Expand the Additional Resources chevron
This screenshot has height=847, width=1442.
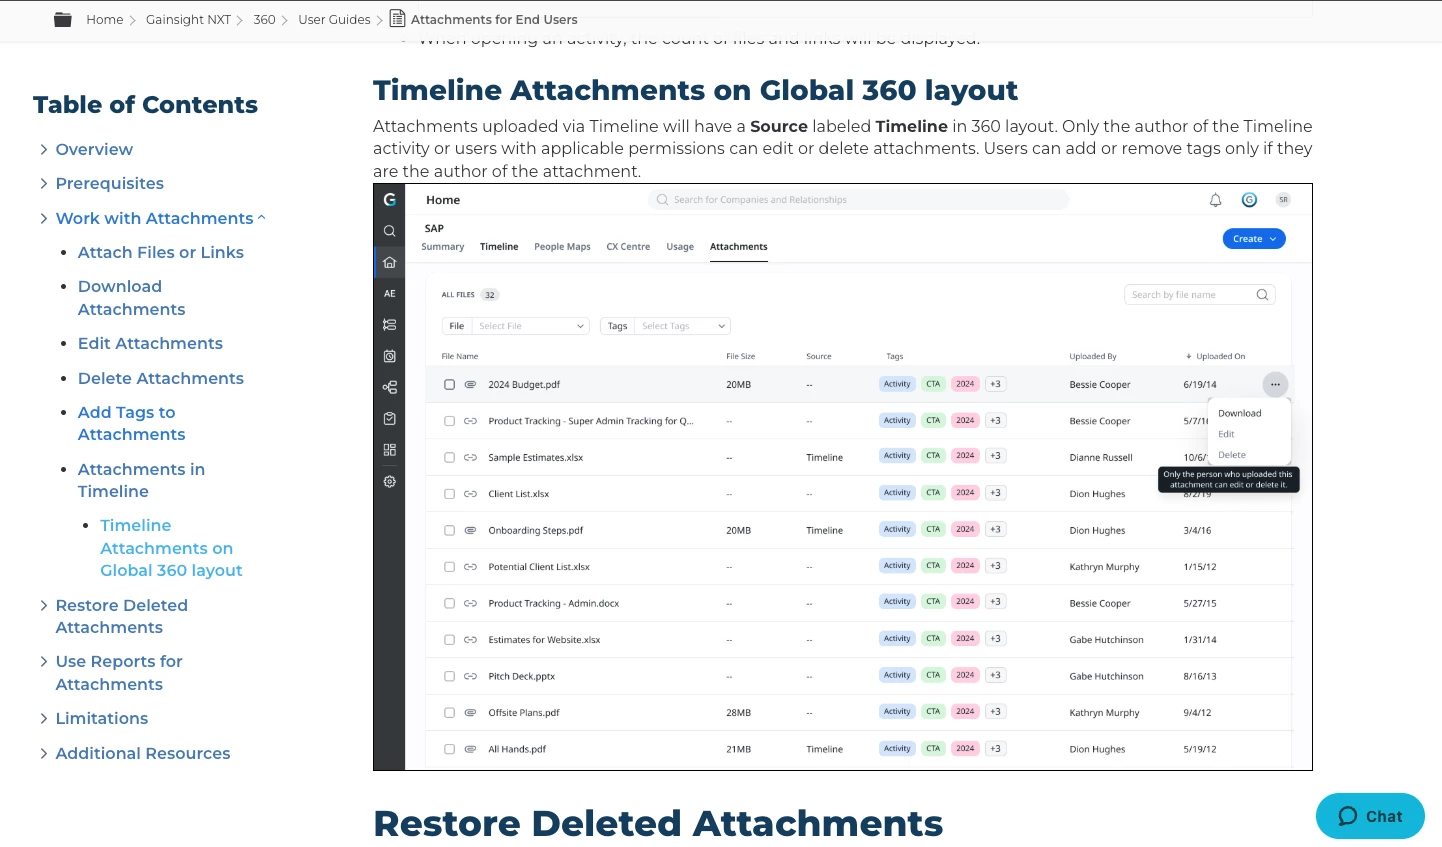[x=43, y=753]
